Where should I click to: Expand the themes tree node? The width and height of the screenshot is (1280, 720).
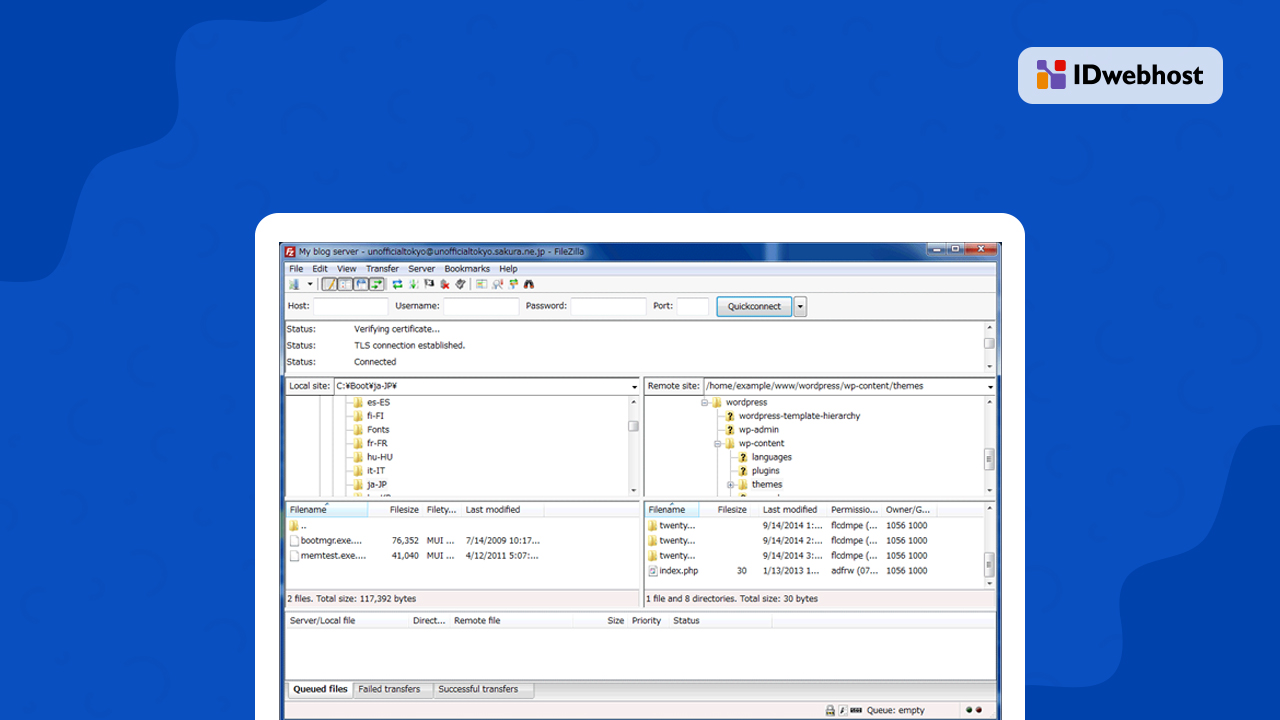click(x=730, y=485)
